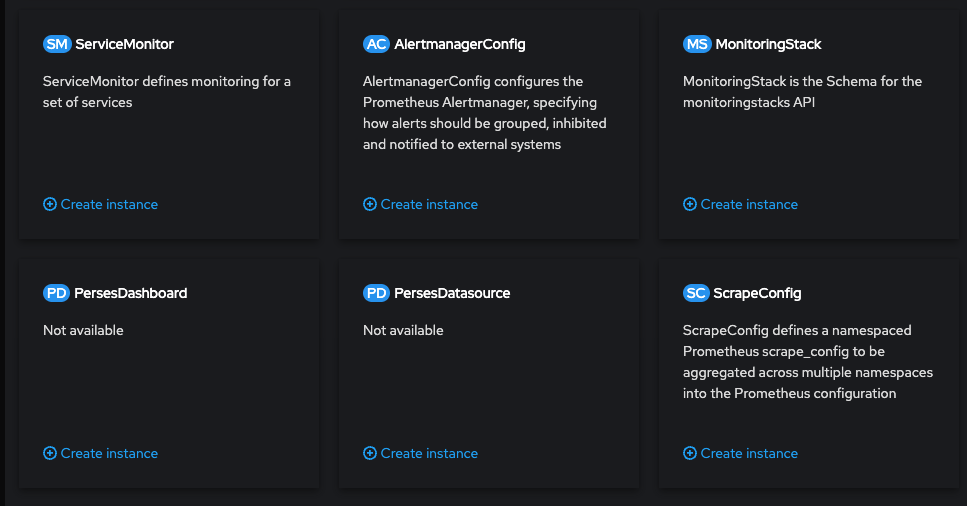Screen dimensions: 967x506
Task: Click the SM badge icon for ServiceMonitor
Action: click(x=57, y=44)
